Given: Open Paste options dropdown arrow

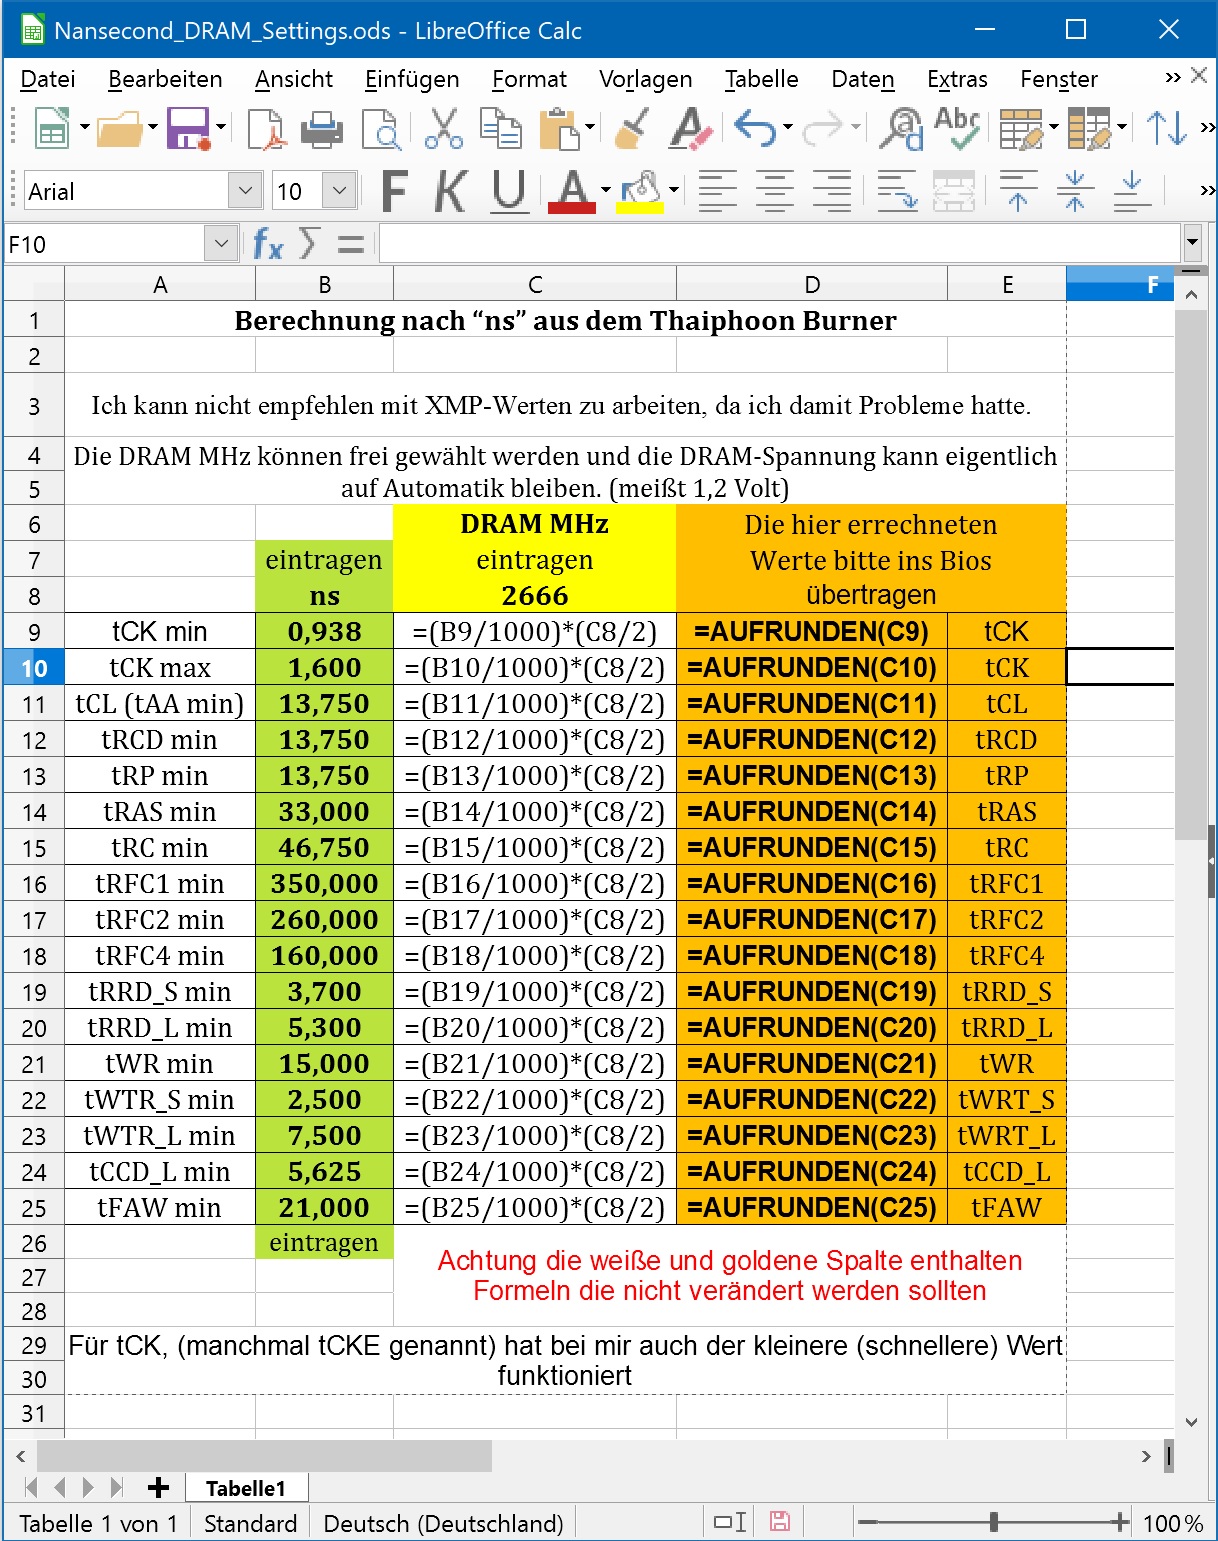Looking at the screenshot, I should 590,128.
